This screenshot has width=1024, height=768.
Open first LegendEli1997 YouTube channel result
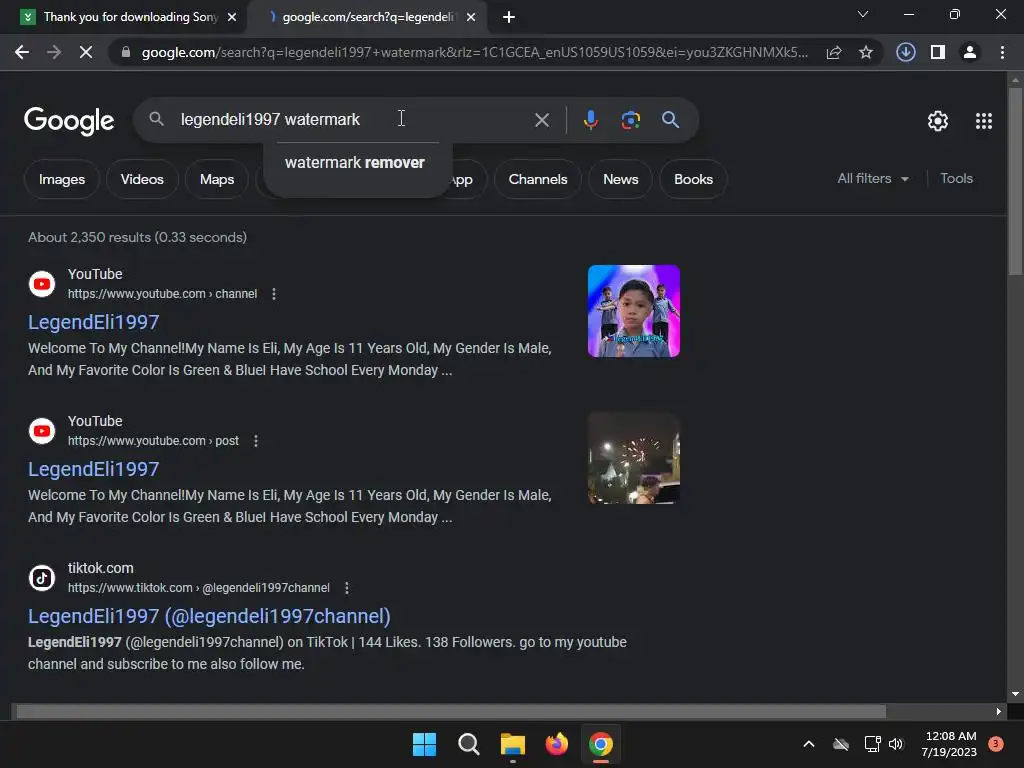coord(93,322)
